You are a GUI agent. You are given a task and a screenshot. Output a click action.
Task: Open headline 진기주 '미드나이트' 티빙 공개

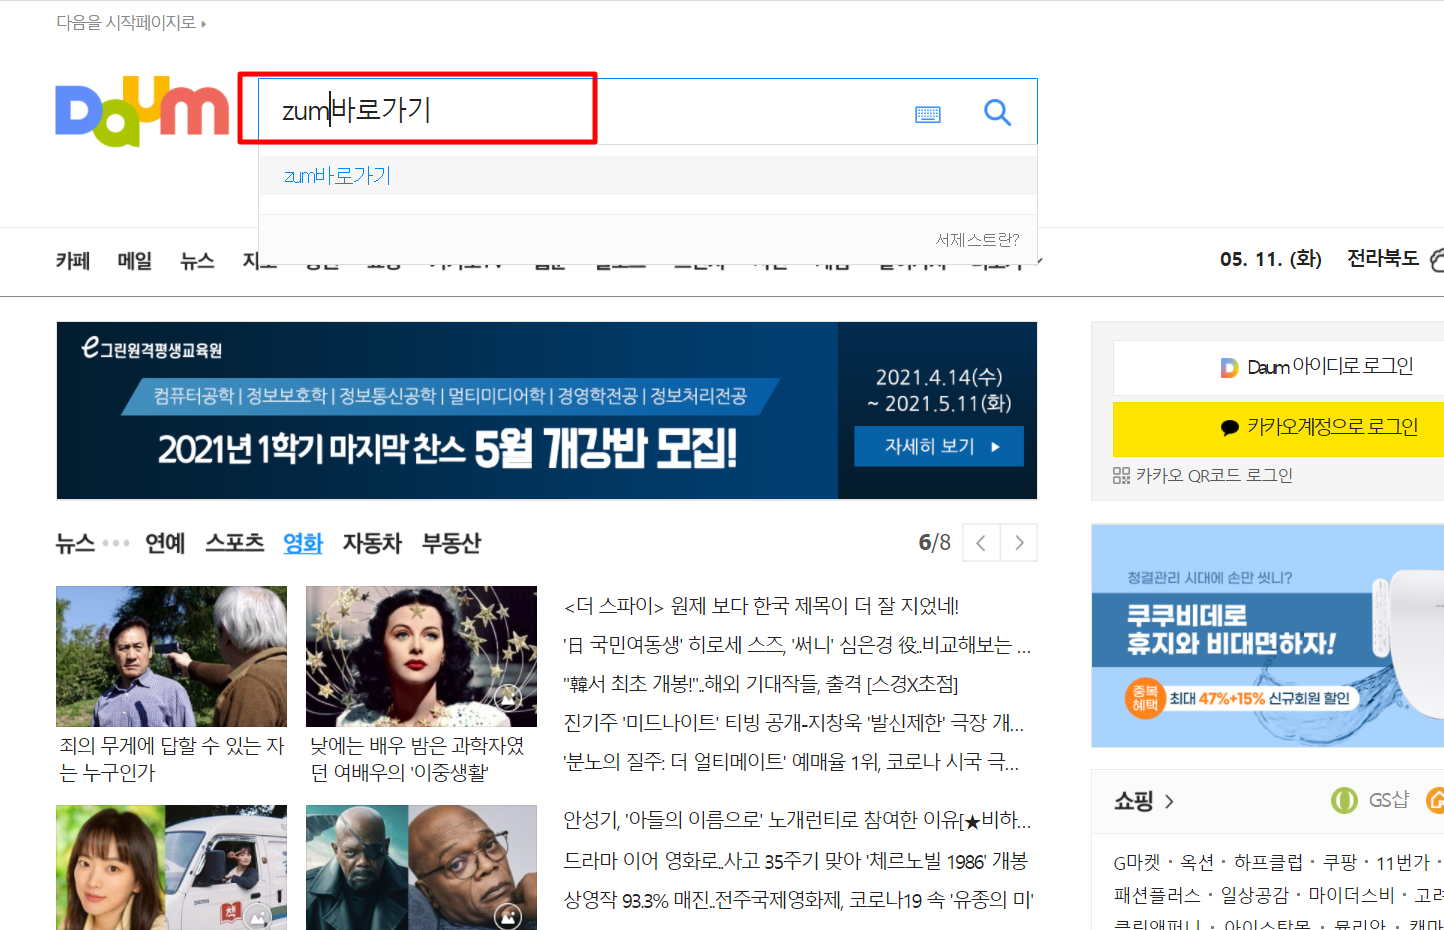[794, 723]
